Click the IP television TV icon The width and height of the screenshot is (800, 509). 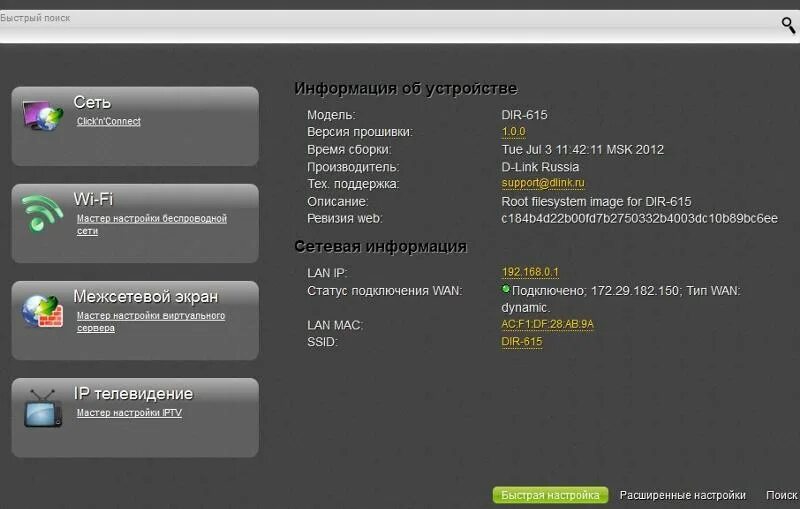43,408
